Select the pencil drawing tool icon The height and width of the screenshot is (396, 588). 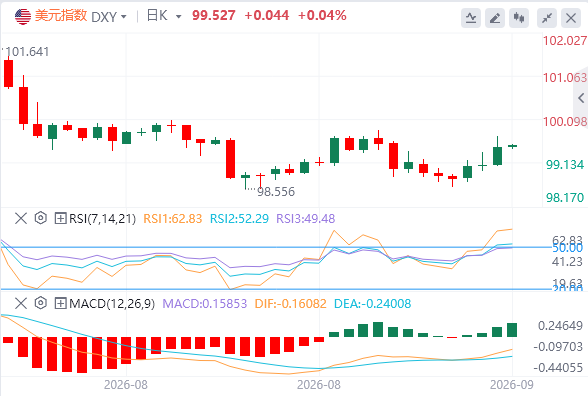[x=495, y=18]
